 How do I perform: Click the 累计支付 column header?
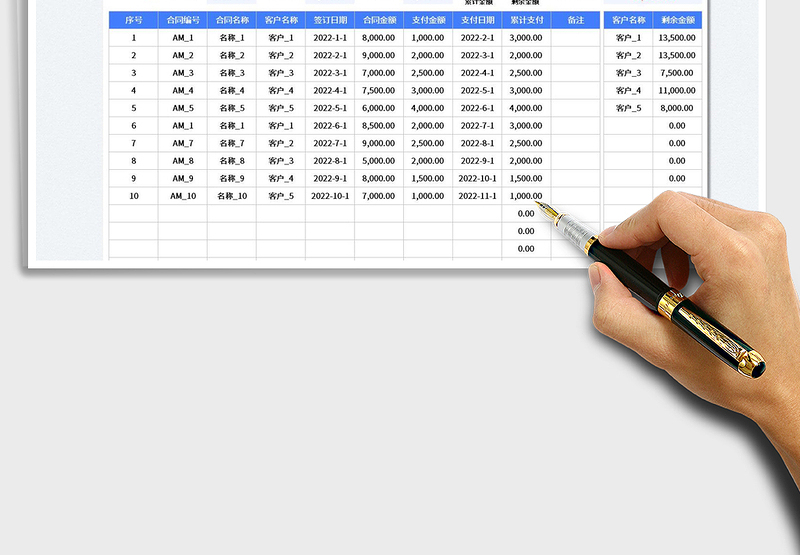pyautogui.click(x=526, y=20)
